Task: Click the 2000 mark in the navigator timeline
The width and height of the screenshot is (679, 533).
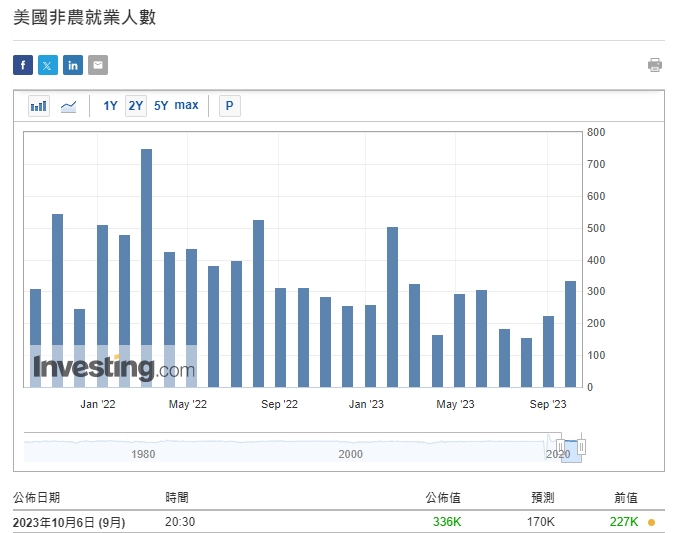Action: (350, 454)
